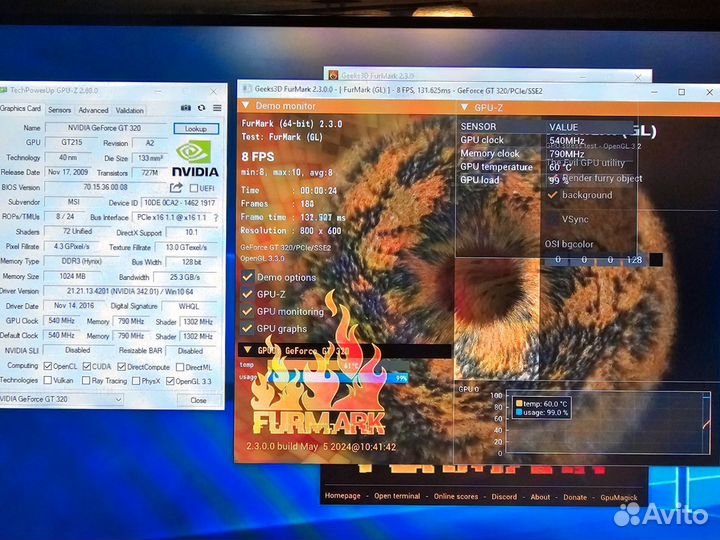Toggle the Ray Tracing checkbox
The height and width of the screenshot is (540, 720).
(x=86, y=381)
